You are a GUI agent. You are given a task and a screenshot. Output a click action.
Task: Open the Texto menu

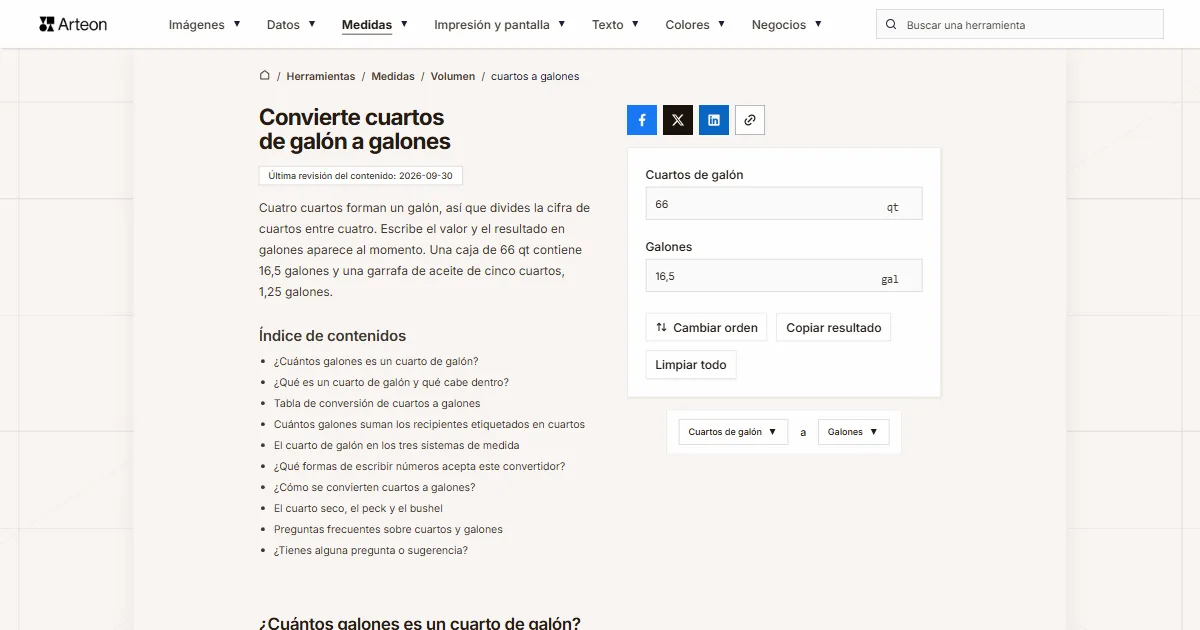(x=616, y=25)
